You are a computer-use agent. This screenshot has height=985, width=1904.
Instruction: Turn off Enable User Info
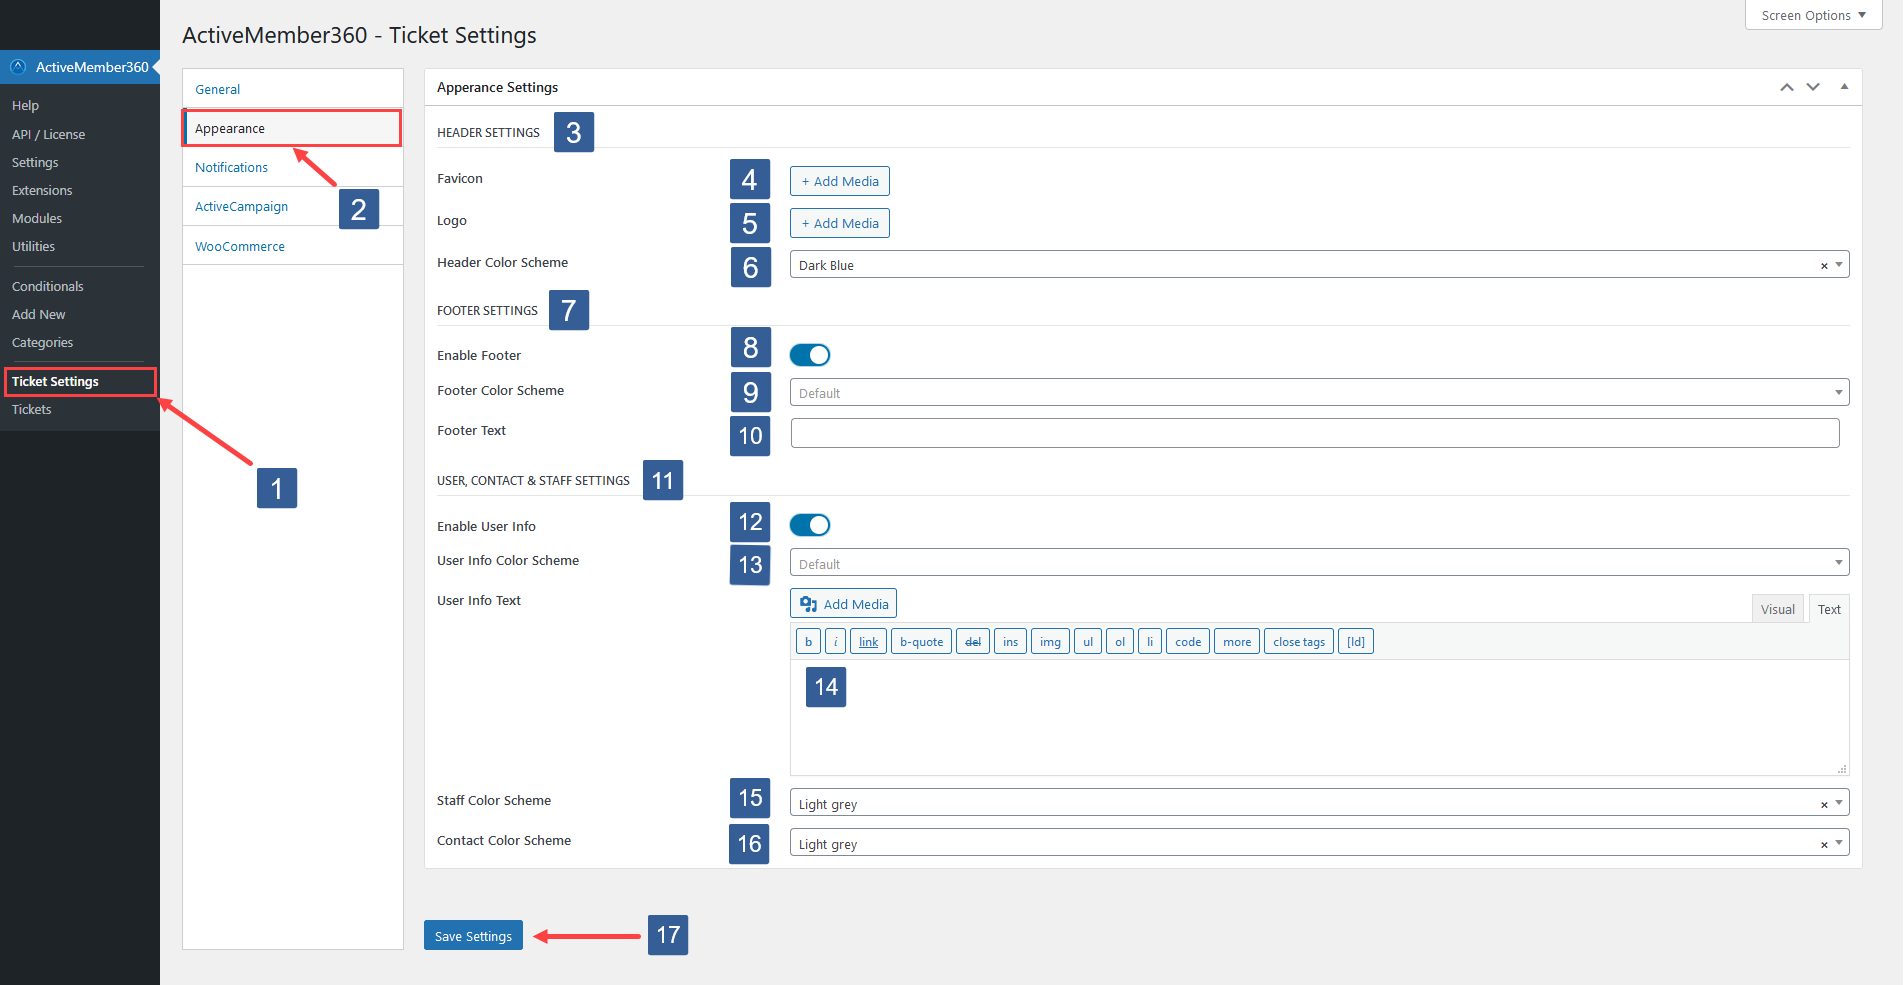pos(810,524)
